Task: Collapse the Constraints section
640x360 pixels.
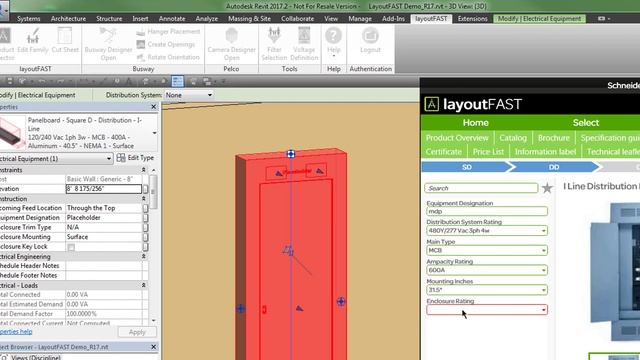Action: tap(144, 169)
